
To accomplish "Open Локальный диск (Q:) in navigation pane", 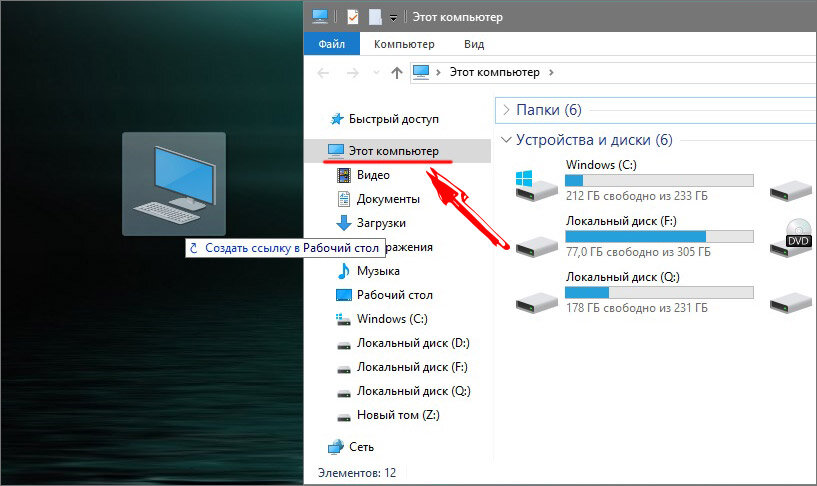I will [414, 391].
